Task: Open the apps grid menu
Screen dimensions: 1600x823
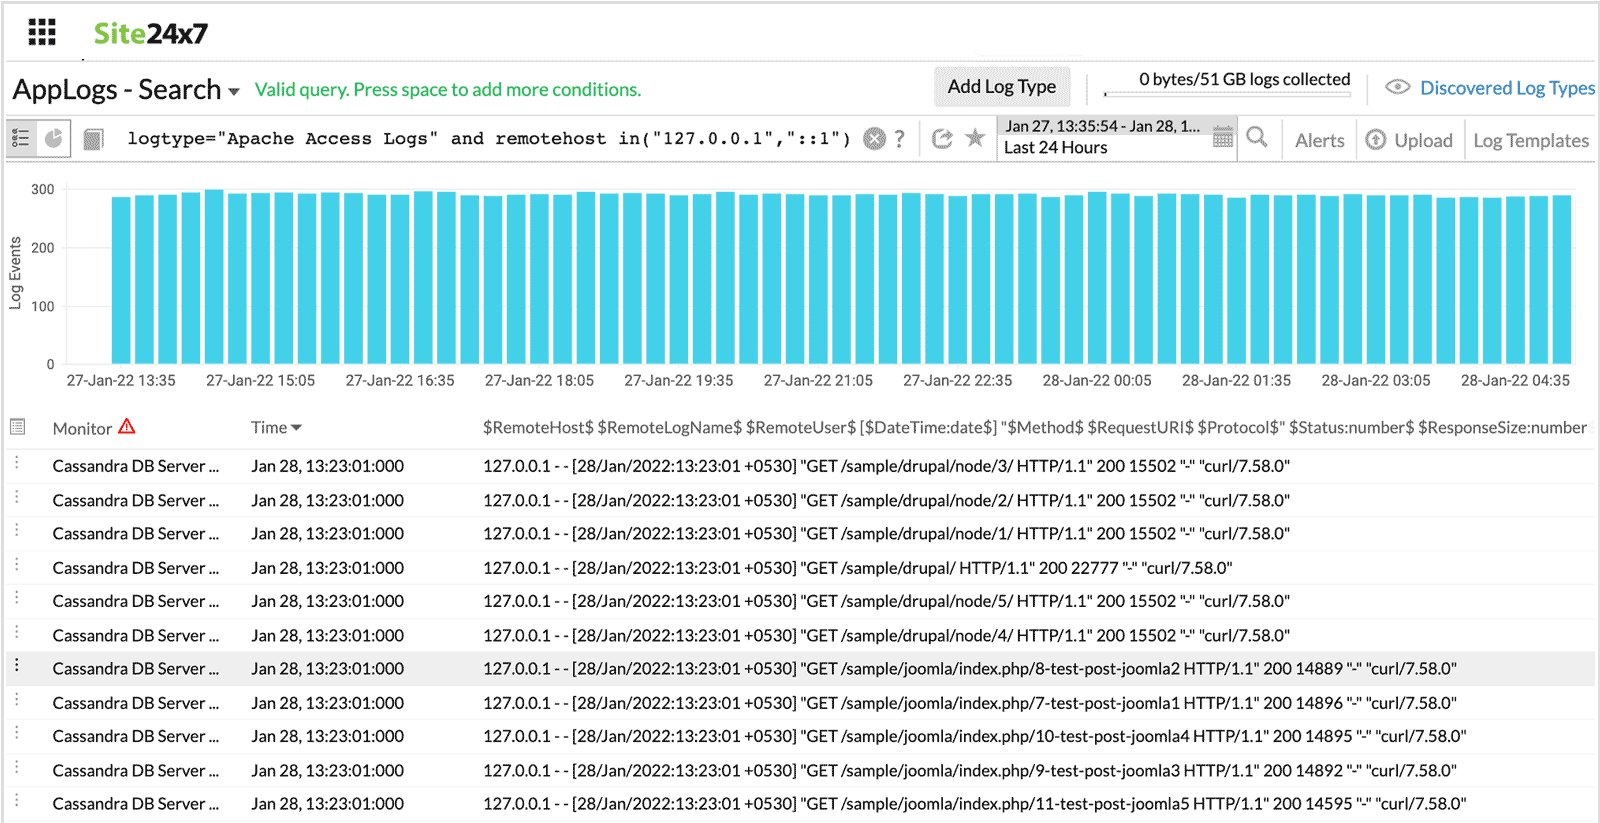Action: coord(41,33)
